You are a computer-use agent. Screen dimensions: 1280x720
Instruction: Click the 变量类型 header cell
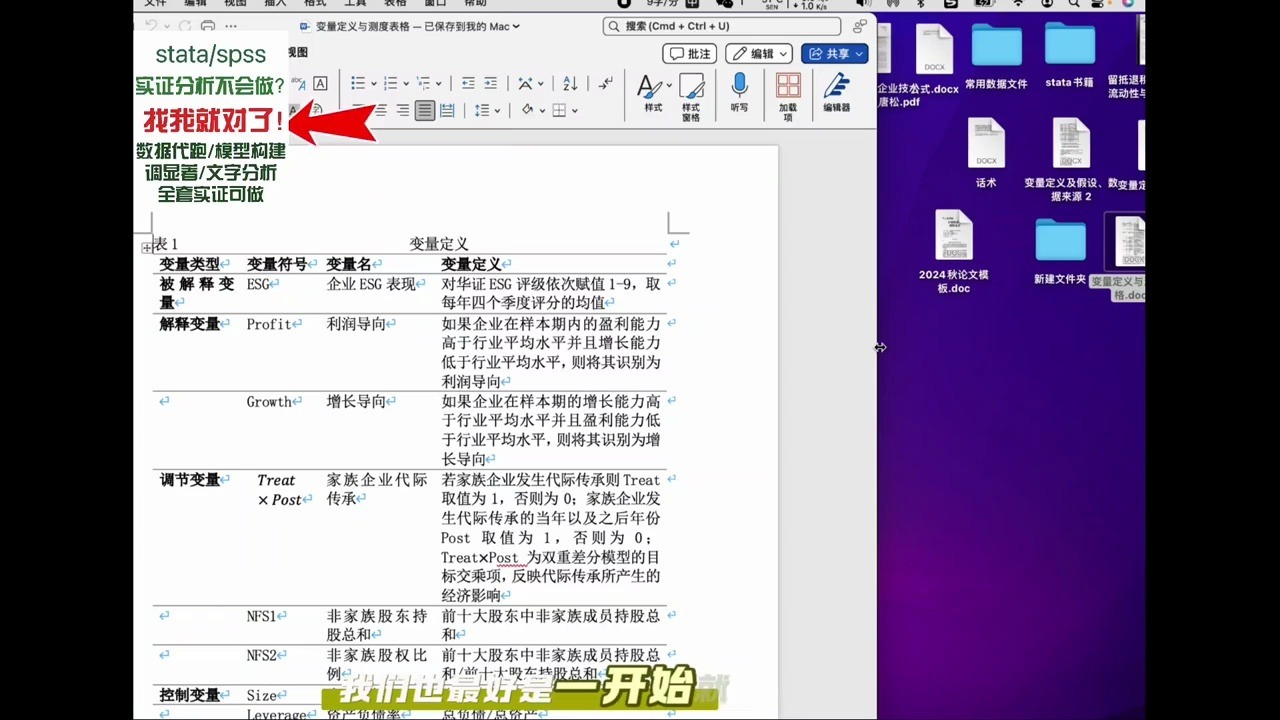click(189, 264)
